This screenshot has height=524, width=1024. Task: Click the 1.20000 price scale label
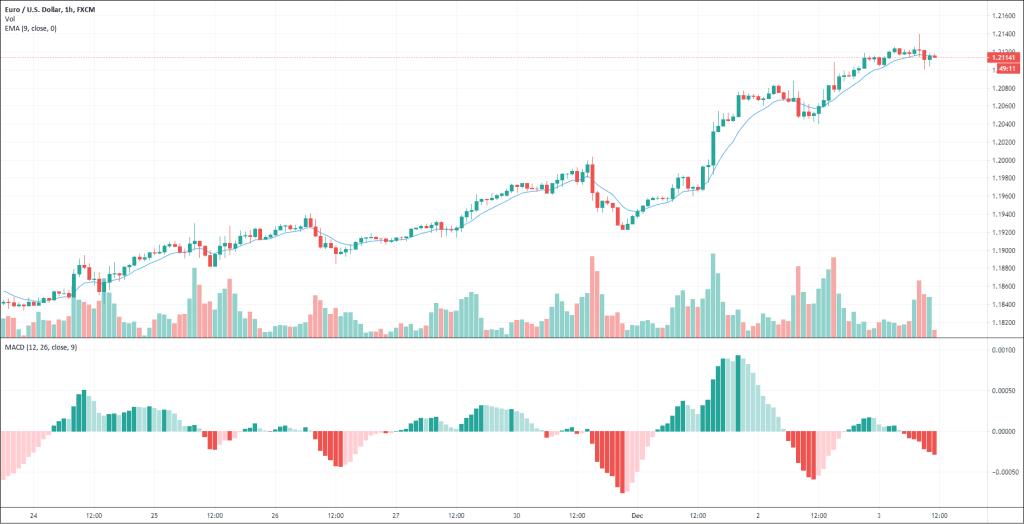click(1004, 160)
